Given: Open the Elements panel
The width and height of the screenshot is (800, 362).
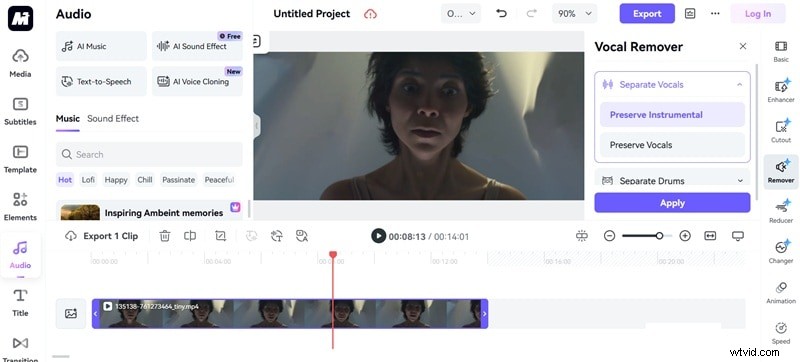Looking at the screenshot, I should [20, 206].
